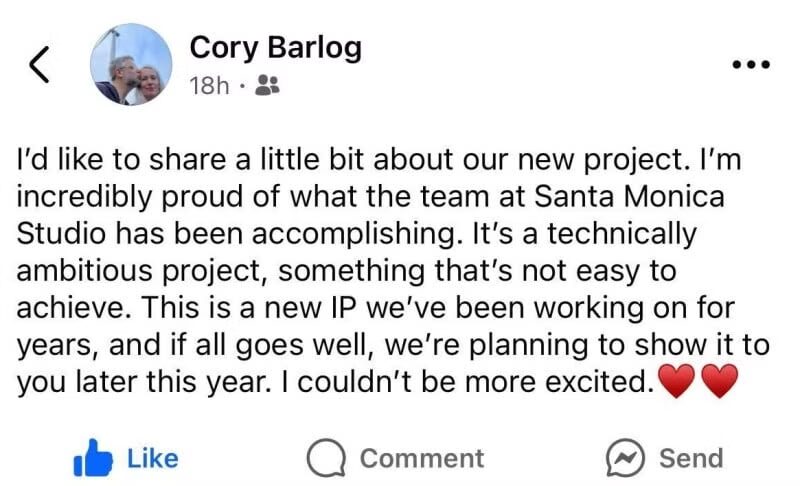Select the Send text label
800x486 pixels.
[x=691, y=458]
